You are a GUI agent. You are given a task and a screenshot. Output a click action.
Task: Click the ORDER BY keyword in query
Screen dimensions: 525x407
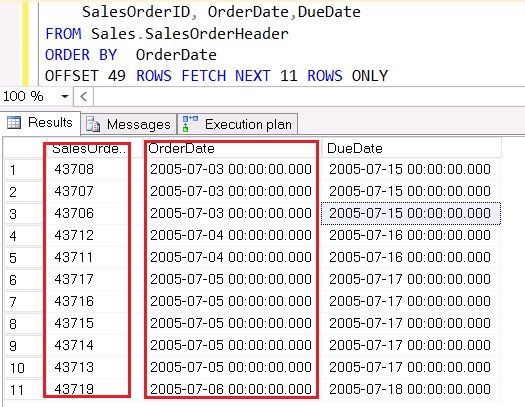[x=81, y=55]
